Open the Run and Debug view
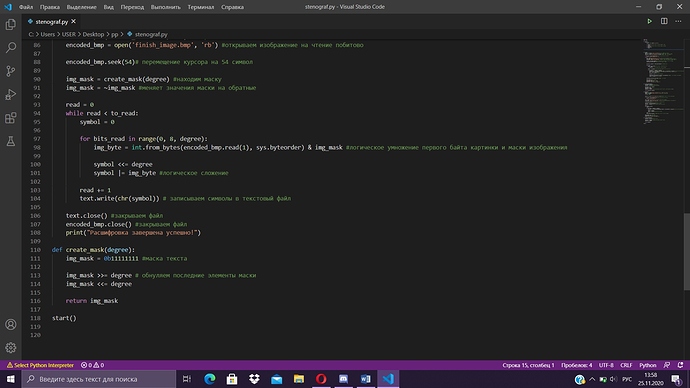690x388 pixels. (11, 94)
